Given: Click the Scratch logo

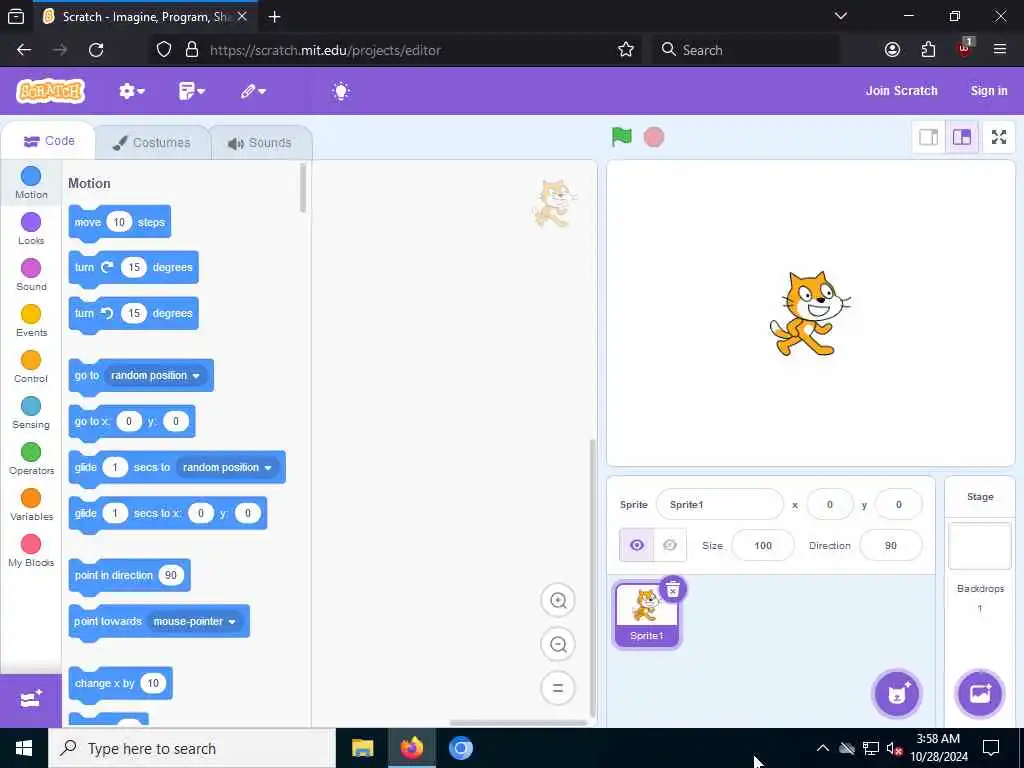Looking at the screenshot, I should coord(50,91).
